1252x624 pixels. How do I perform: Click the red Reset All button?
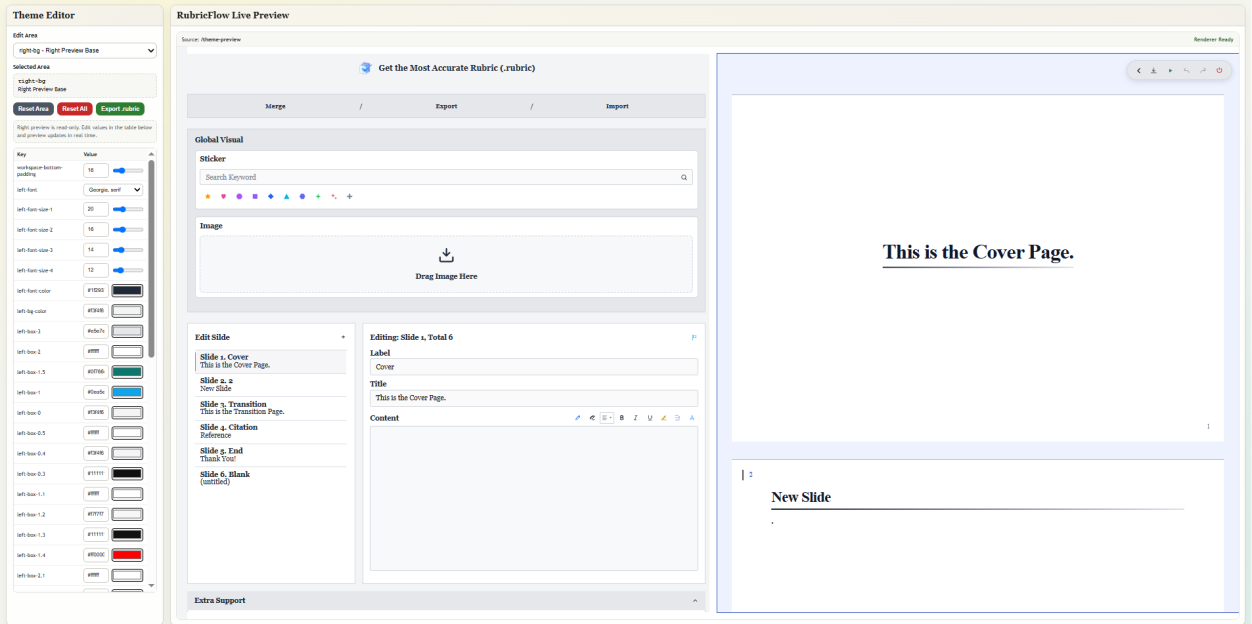tap(75, 108)
